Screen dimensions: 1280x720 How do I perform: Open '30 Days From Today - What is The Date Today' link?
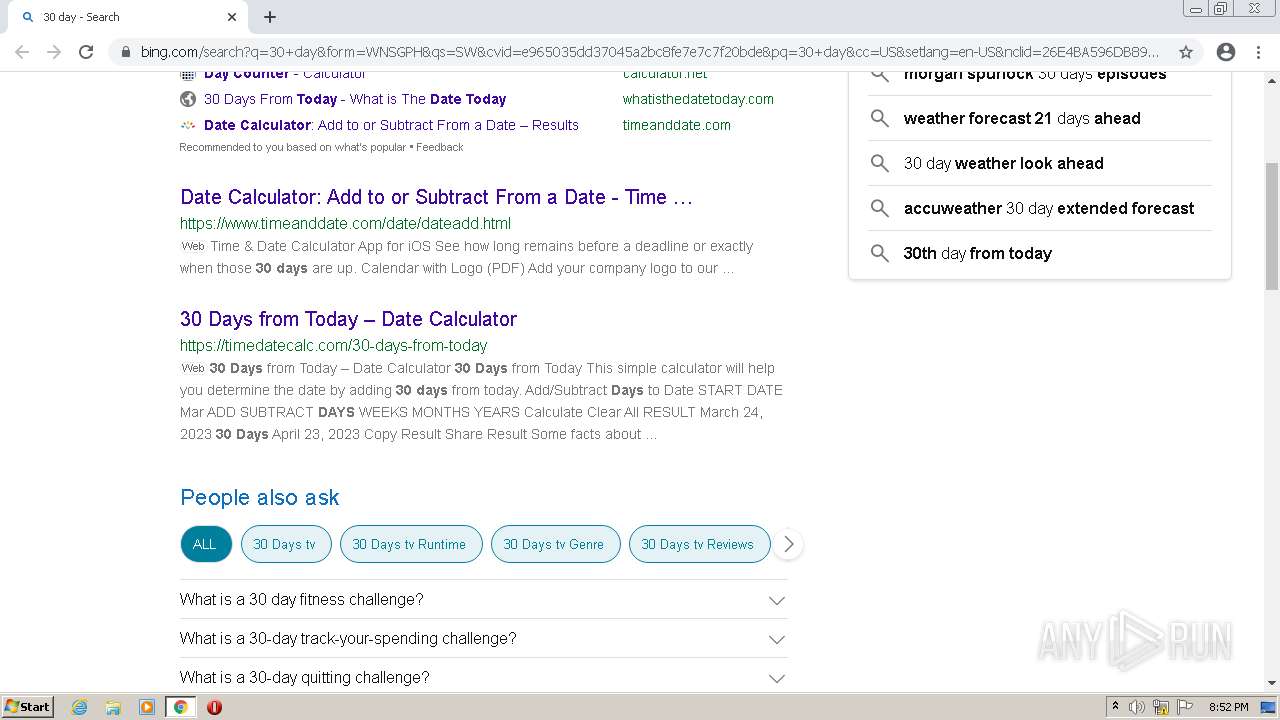click(x=355, y=99)
